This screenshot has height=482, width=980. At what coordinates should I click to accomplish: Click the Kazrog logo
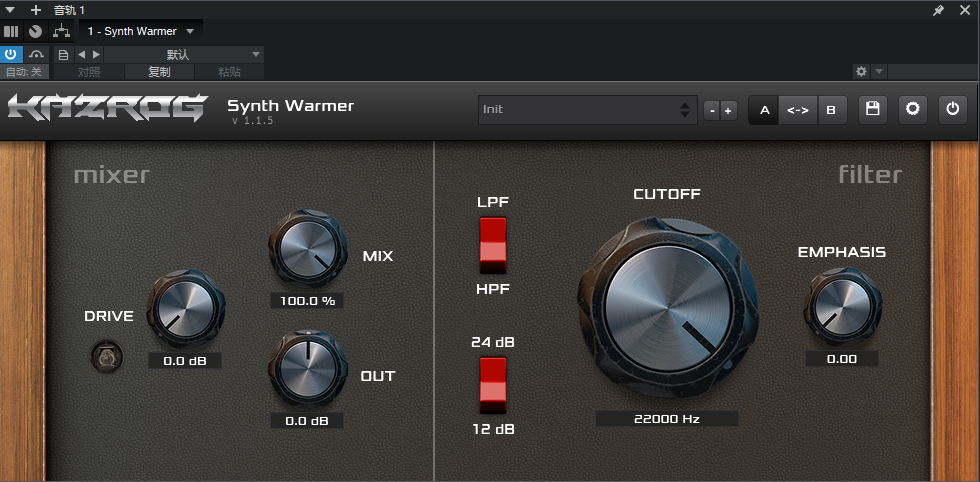[107, 108]
